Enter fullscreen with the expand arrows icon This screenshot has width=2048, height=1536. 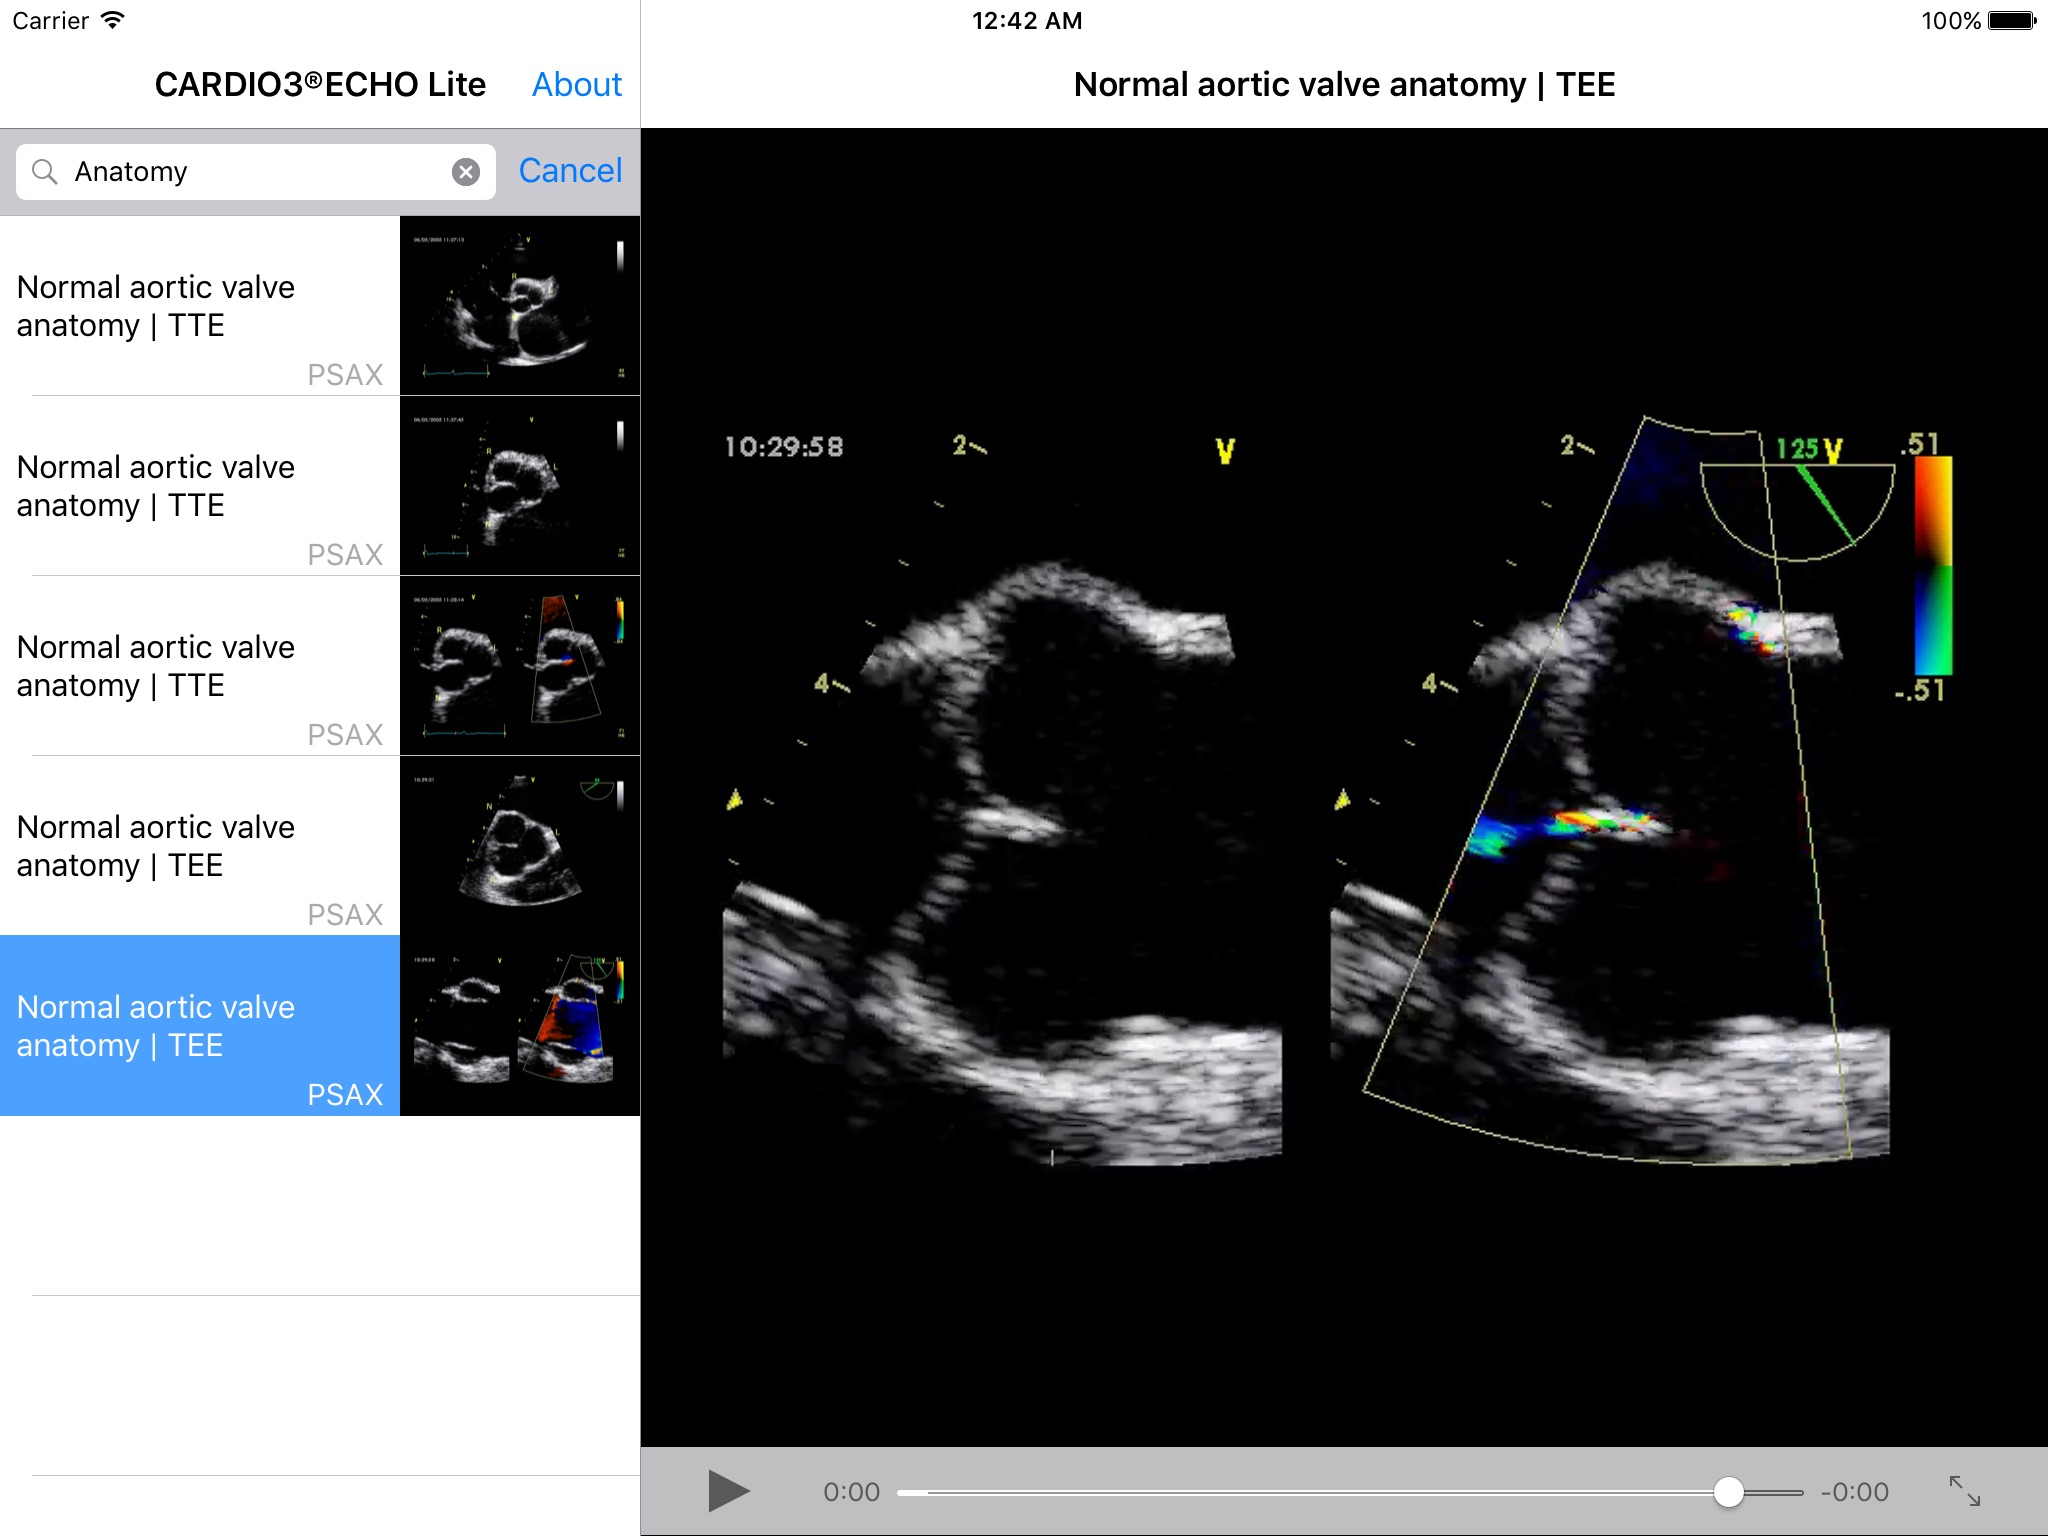pyautogui.click(x=1964, y=1491)
